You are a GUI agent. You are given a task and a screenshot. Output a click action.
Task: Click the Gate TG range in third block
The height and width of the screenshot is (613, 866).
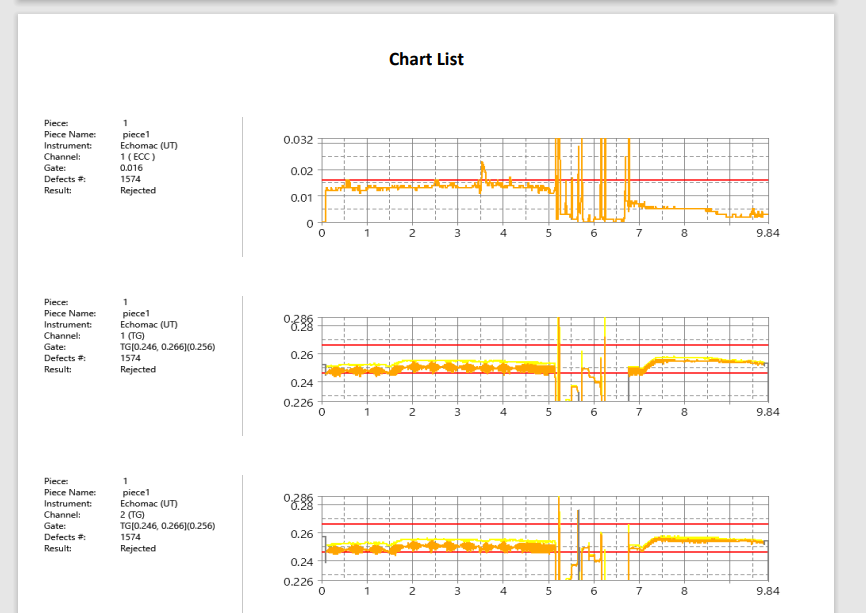coord(167,526)
